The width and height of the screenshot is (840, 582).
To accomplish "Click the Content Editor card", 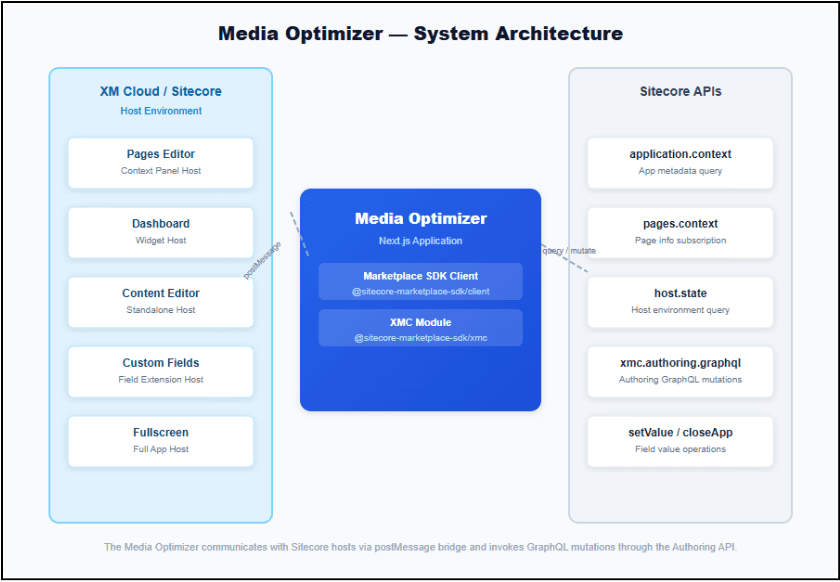I will pyautogui.click(x=161, y=302).
